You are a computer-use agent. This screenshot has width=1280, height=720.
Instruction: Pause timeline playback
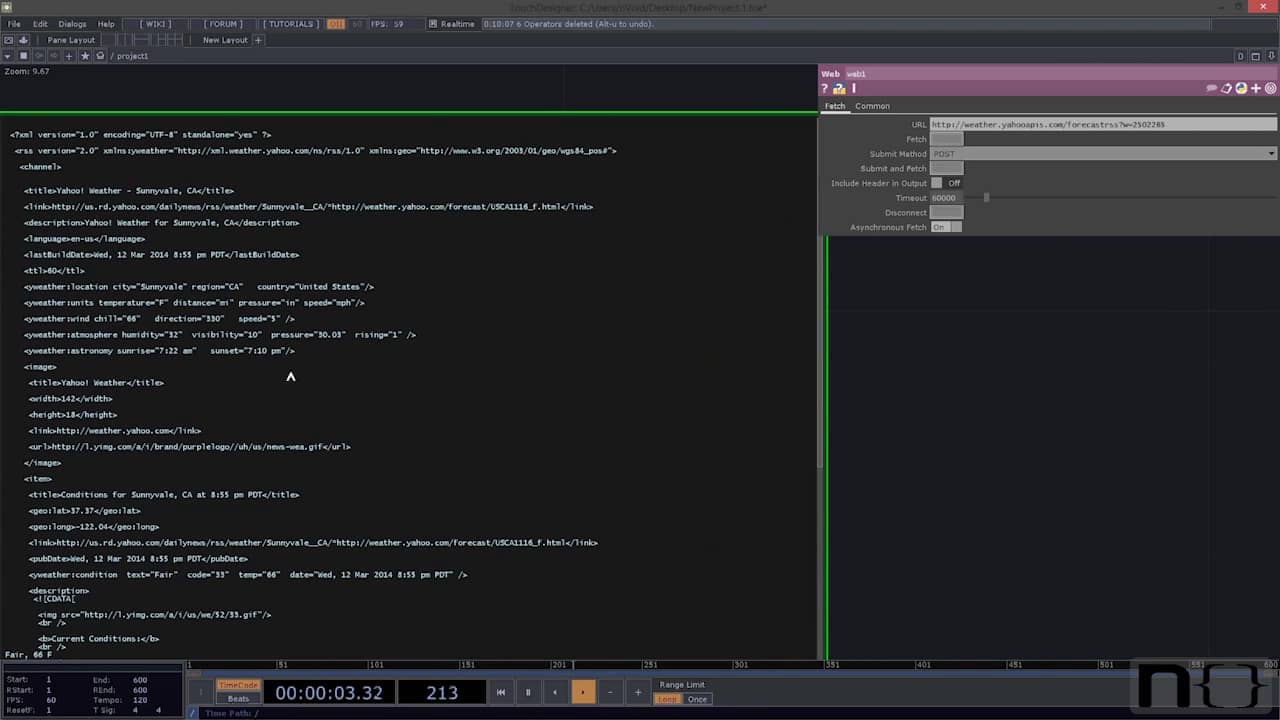point(528,692)
